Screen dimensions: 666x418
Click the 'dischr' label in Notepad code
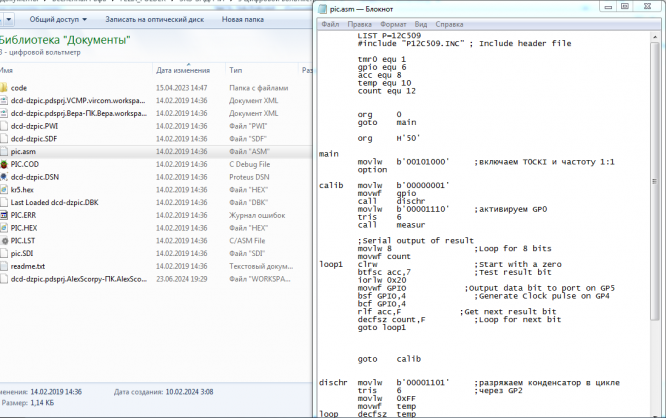(333, 382)
